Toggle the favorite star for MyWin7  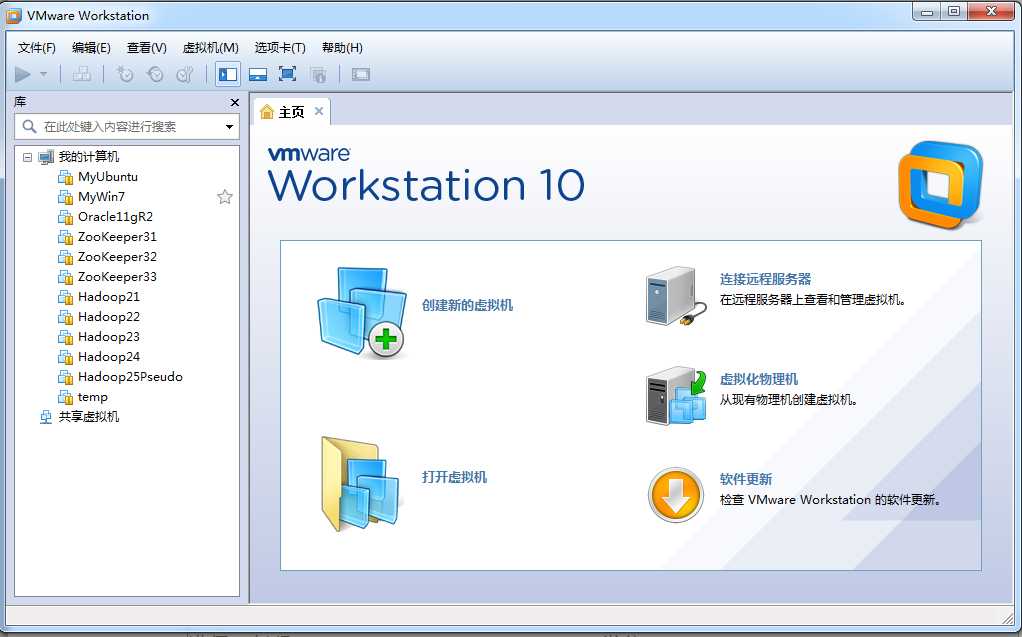click(225, 197)
